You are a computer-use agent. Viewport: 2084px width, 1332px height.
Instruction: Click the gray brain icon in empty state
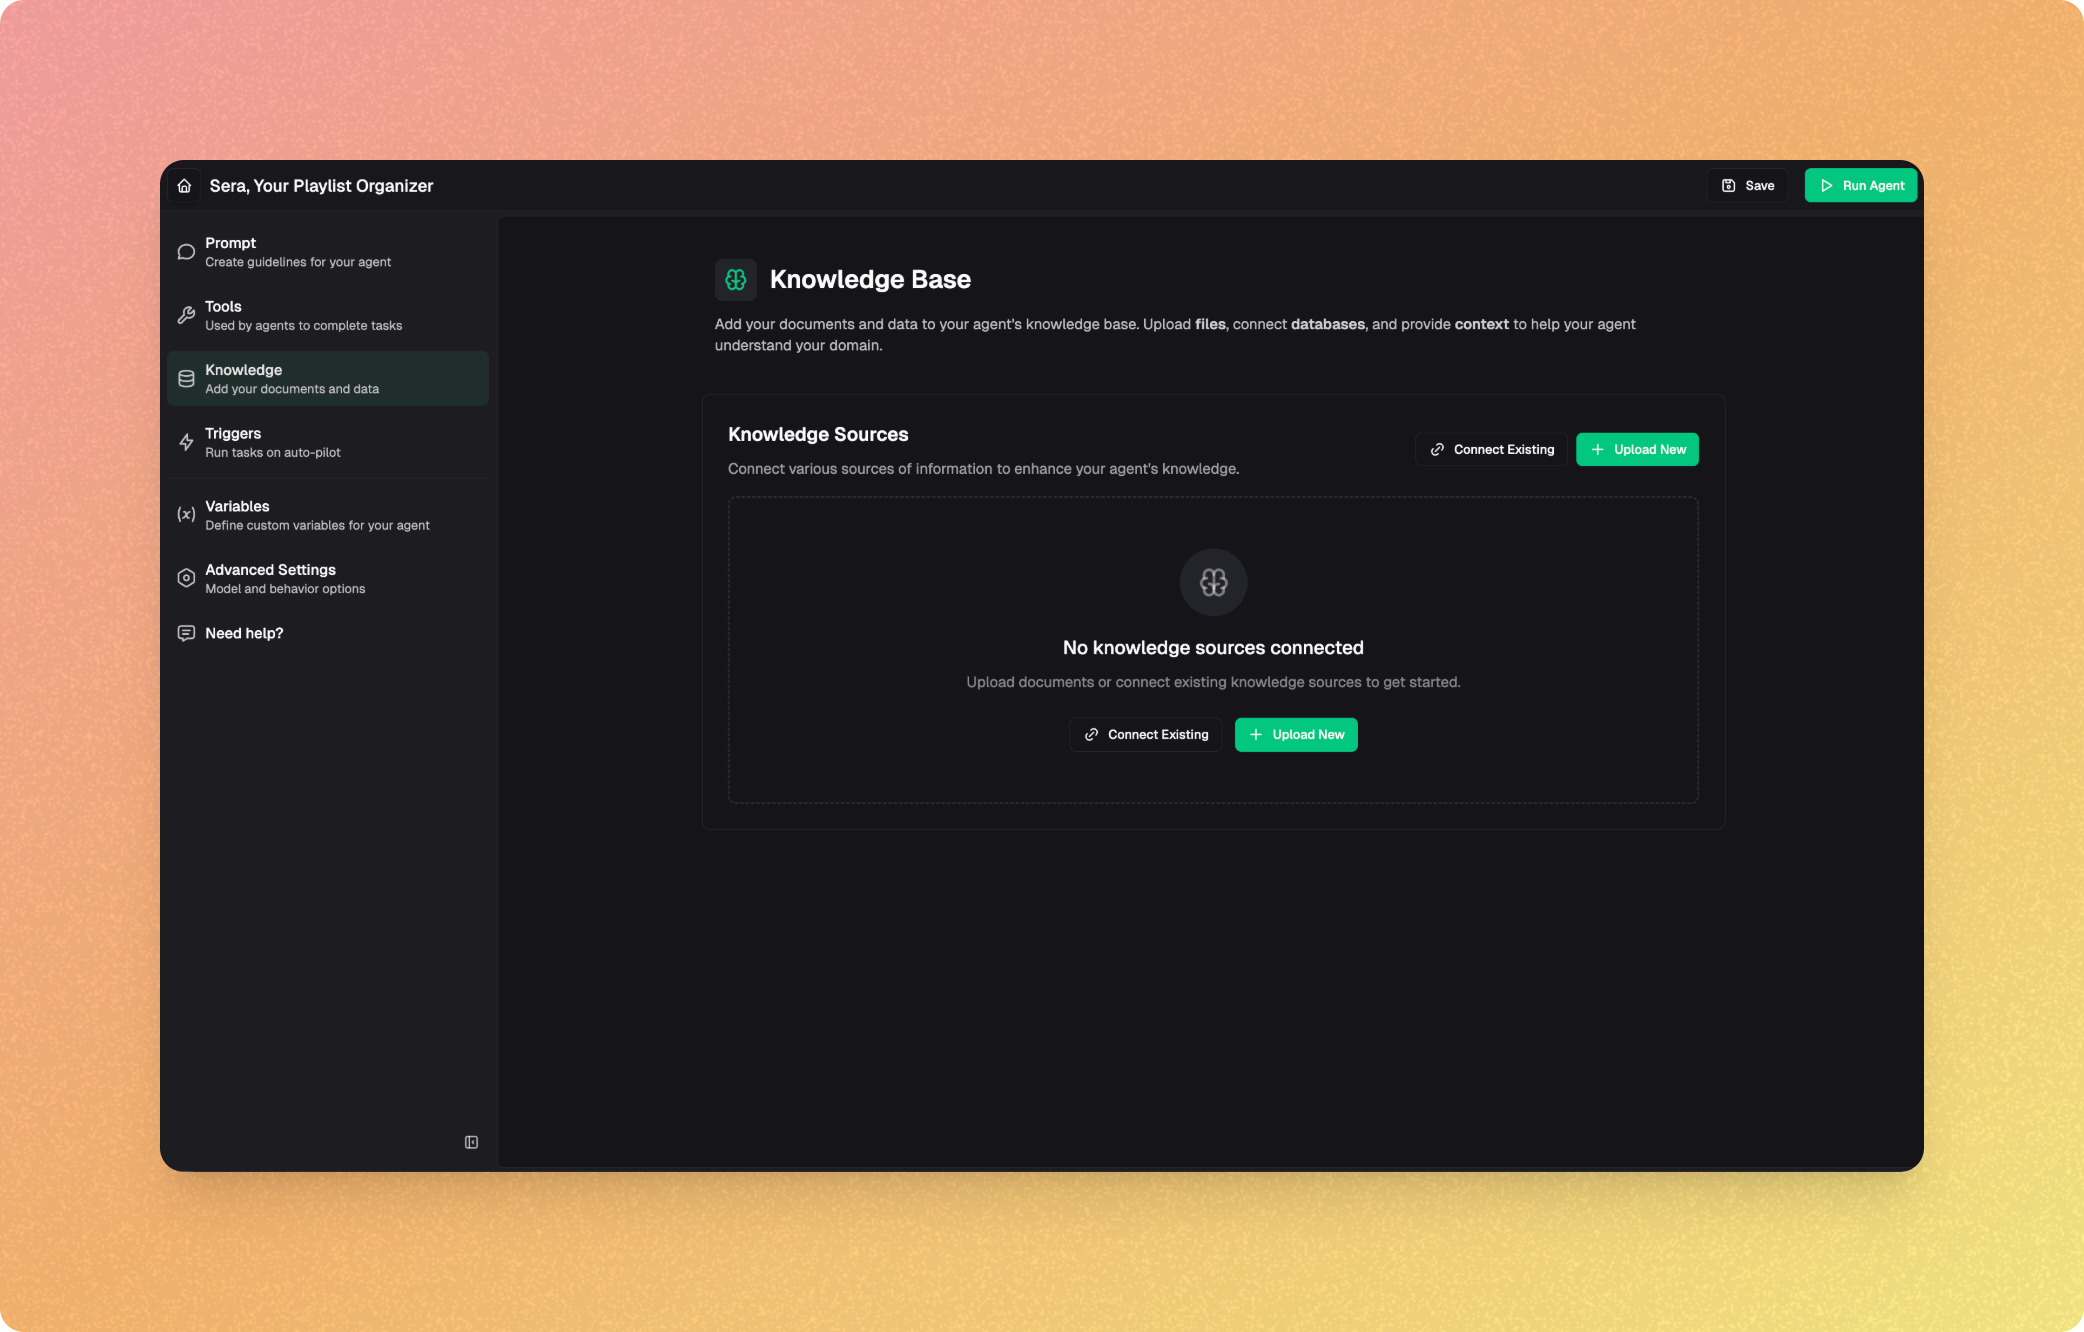click(x=1213, y=582)
